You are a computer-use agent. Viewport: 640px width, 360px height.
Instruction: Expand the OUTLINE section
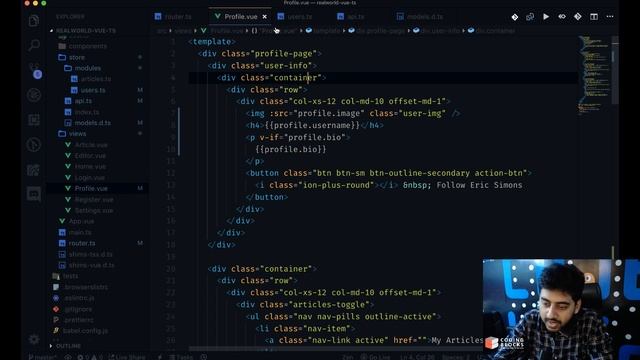[65, 346]
